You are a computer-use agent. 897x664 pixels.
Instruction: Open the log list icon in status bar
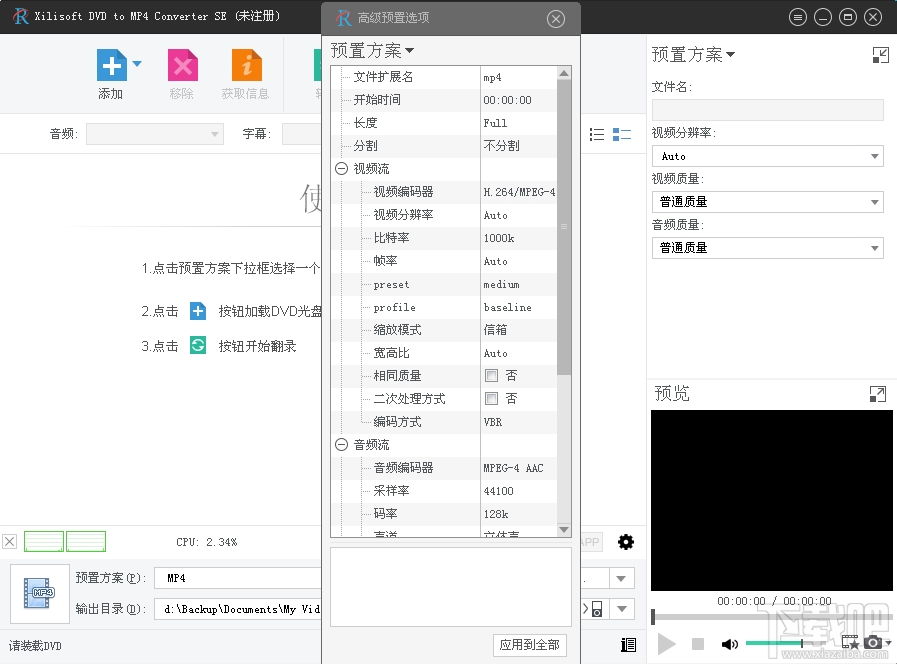[628, 645]
